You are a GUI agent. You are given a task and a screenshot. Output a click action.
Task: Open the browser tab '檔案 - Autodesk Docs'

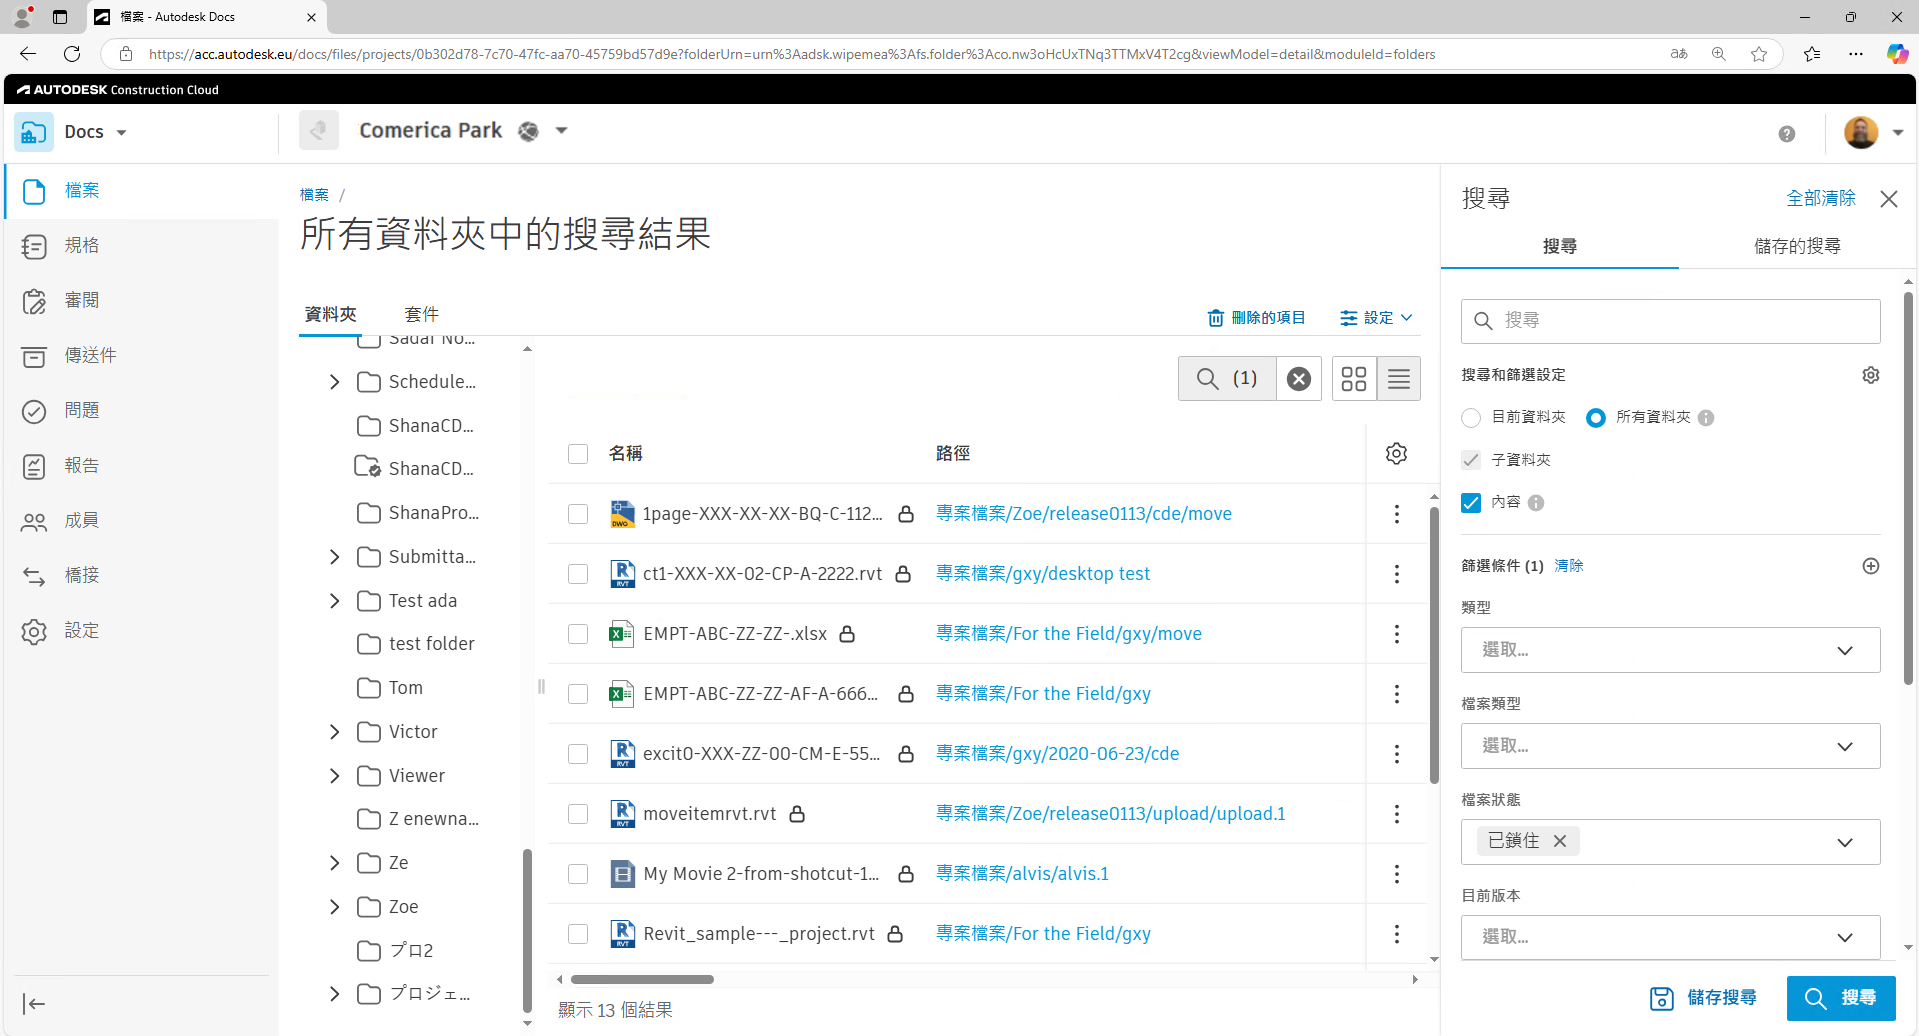pyautogui.click(x=207, y=17)
